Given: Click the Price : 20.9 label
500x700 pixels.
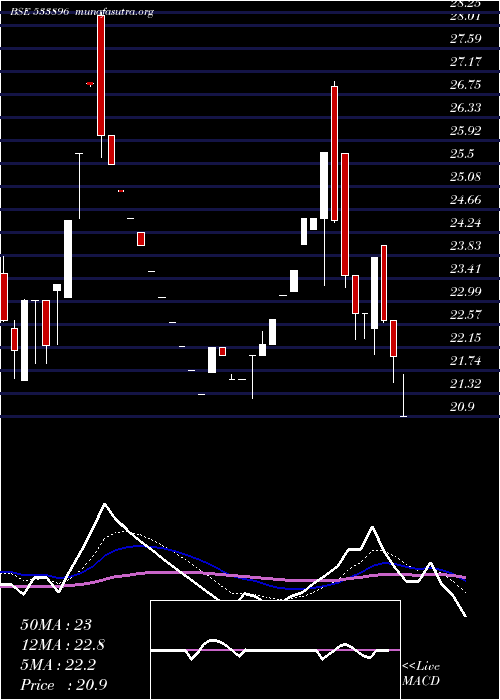Looking at the screenshot, I should coord(63,685).
